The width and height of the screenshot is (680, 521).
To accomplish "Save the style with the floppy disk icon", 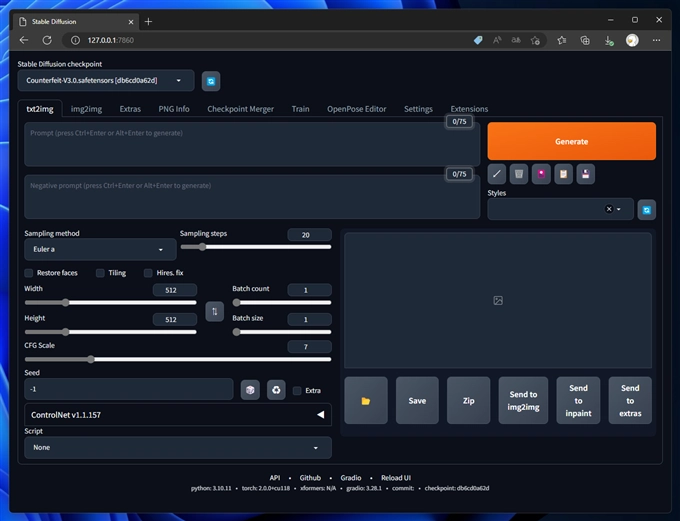I will (x=585, y=174).
